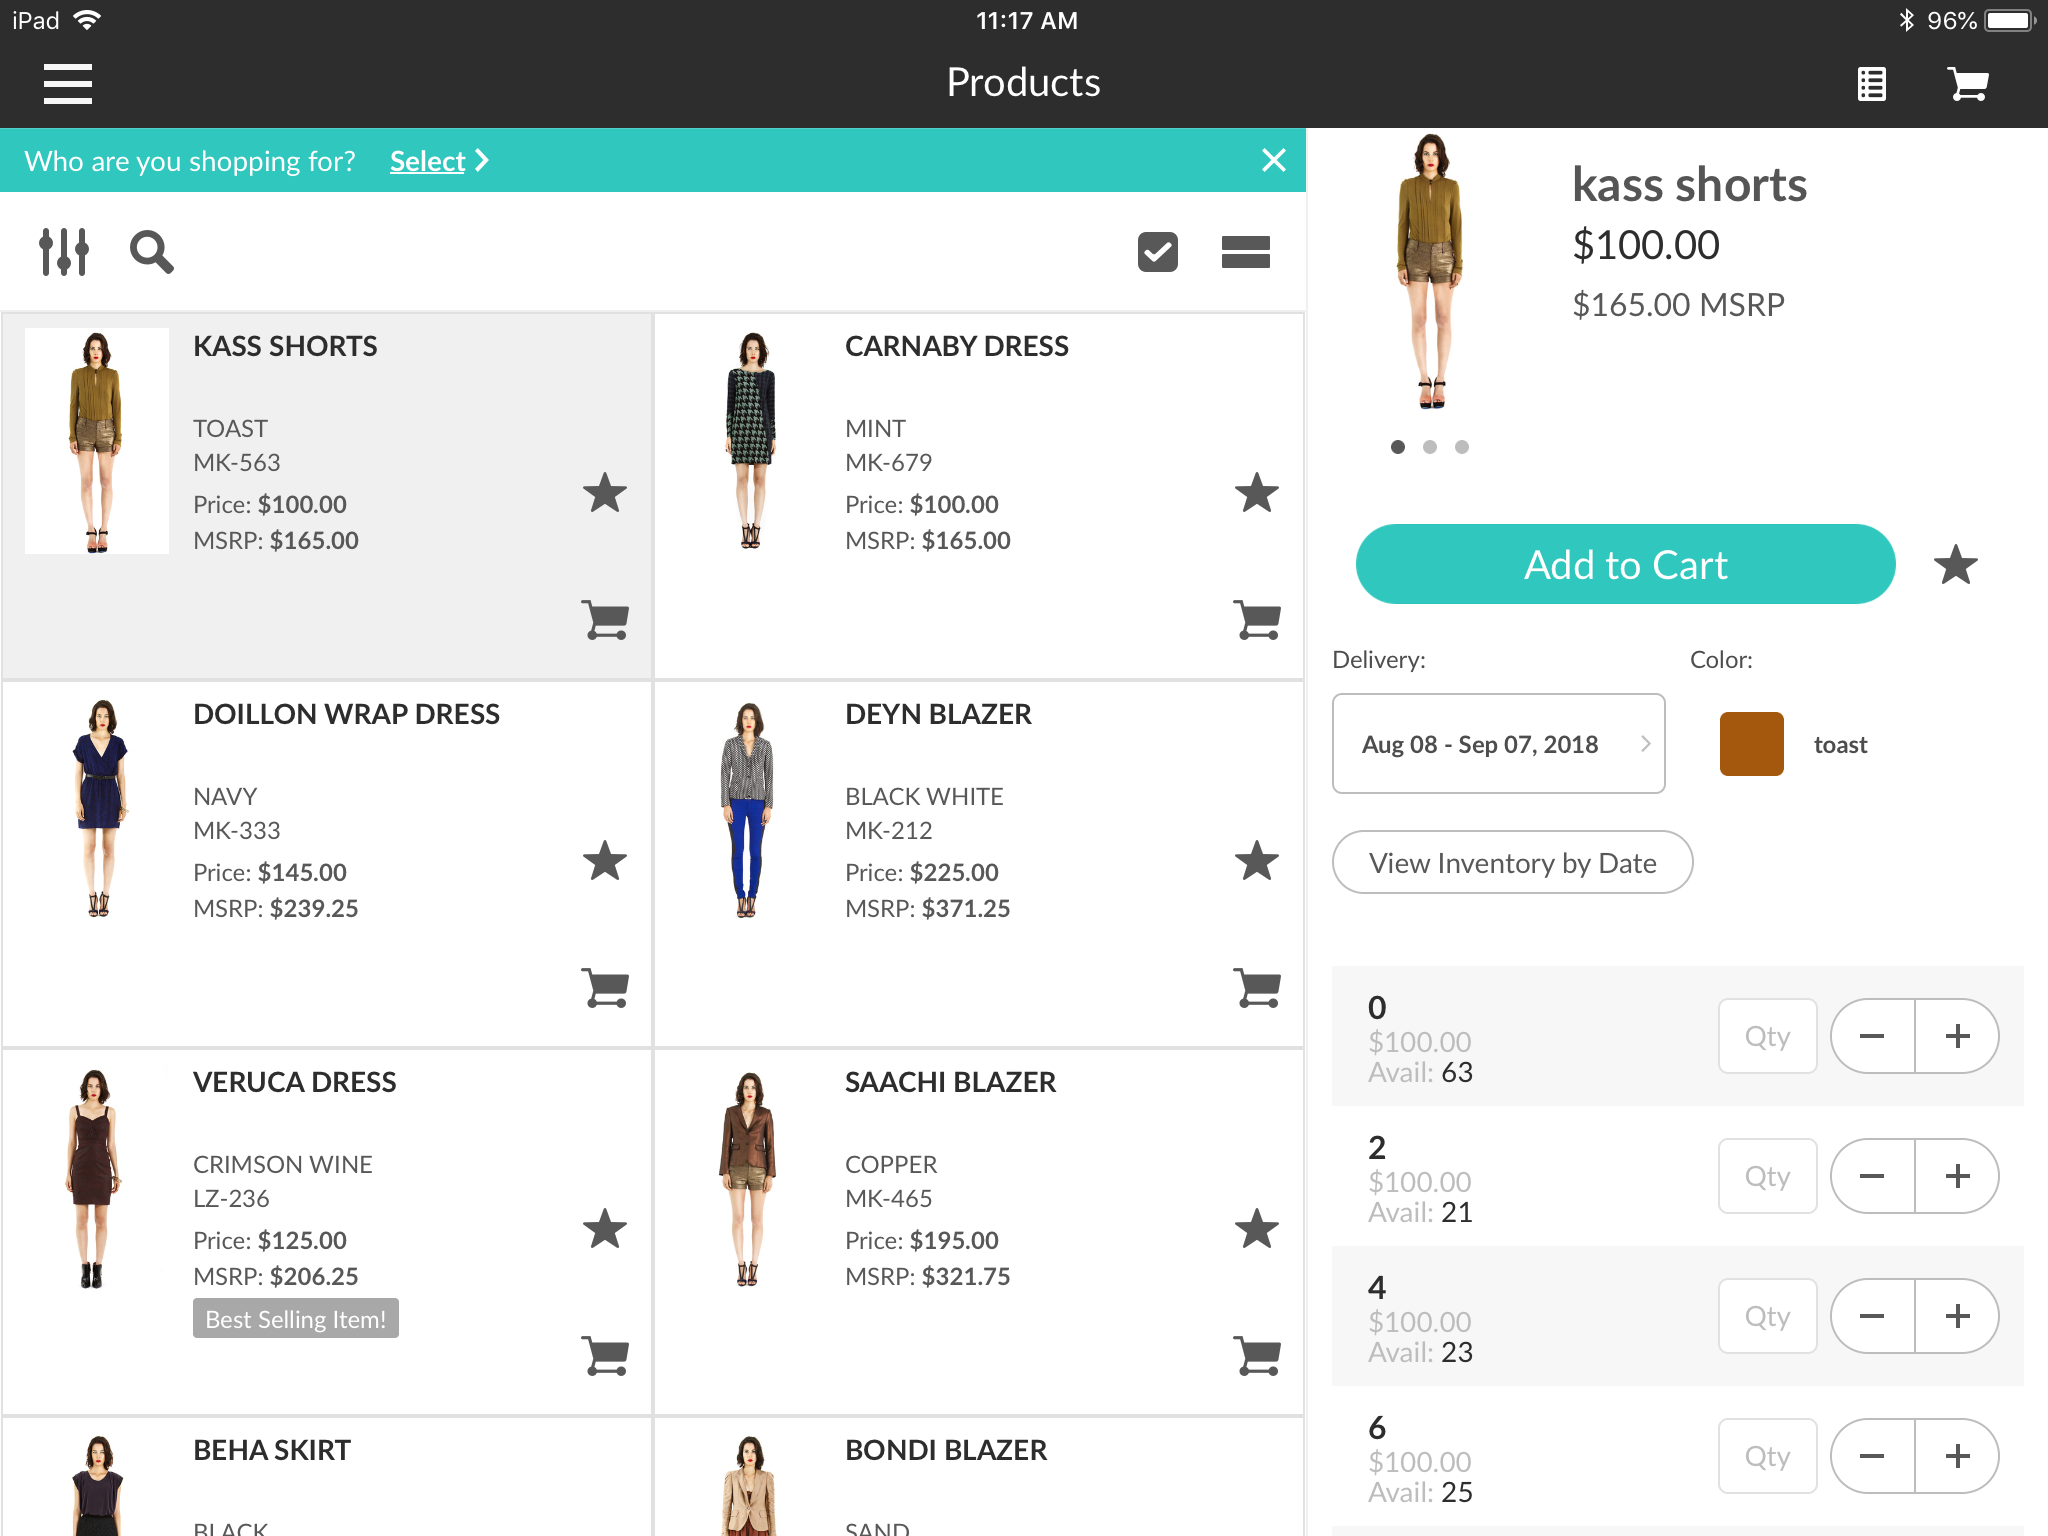Click Qty field for size 0
The image size is (2048, 1536).
1768,1036
